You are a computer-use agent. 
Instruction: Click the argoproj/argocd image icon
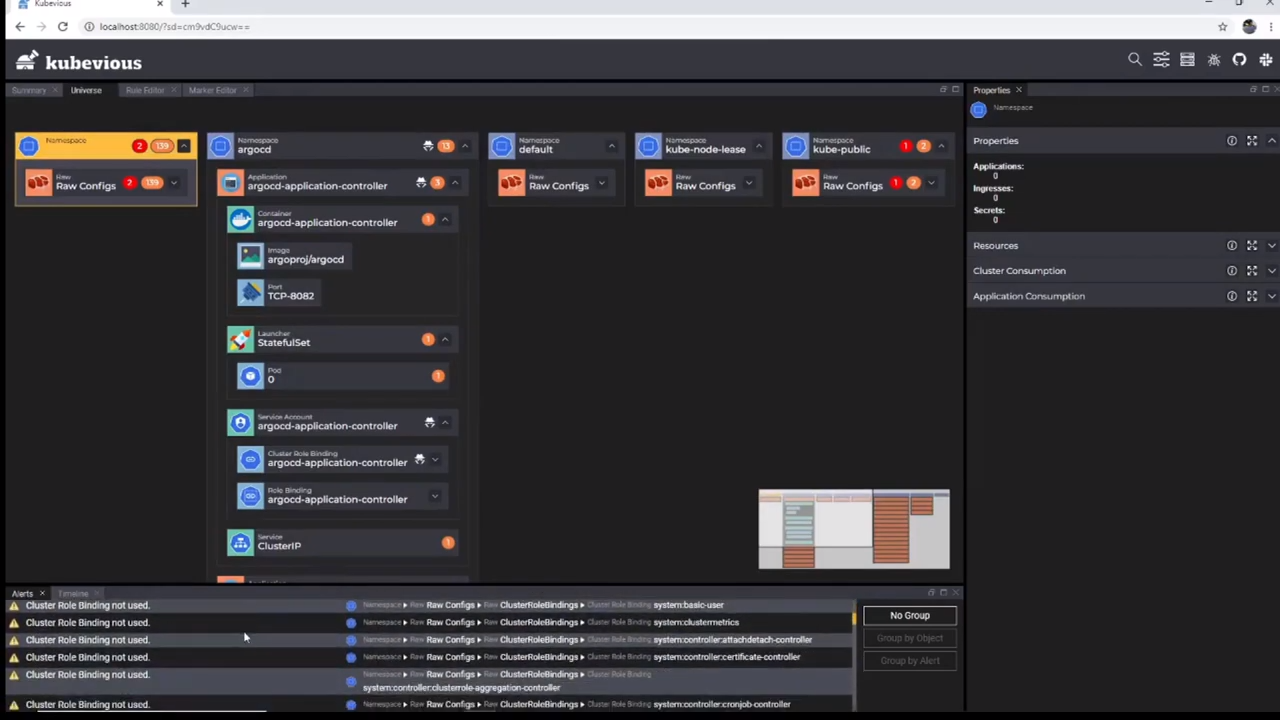250,257
